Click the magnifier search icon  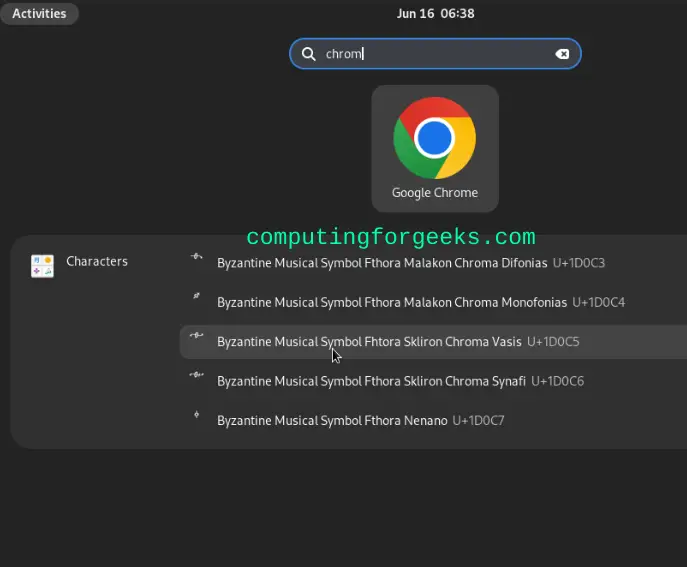point(308,54)
